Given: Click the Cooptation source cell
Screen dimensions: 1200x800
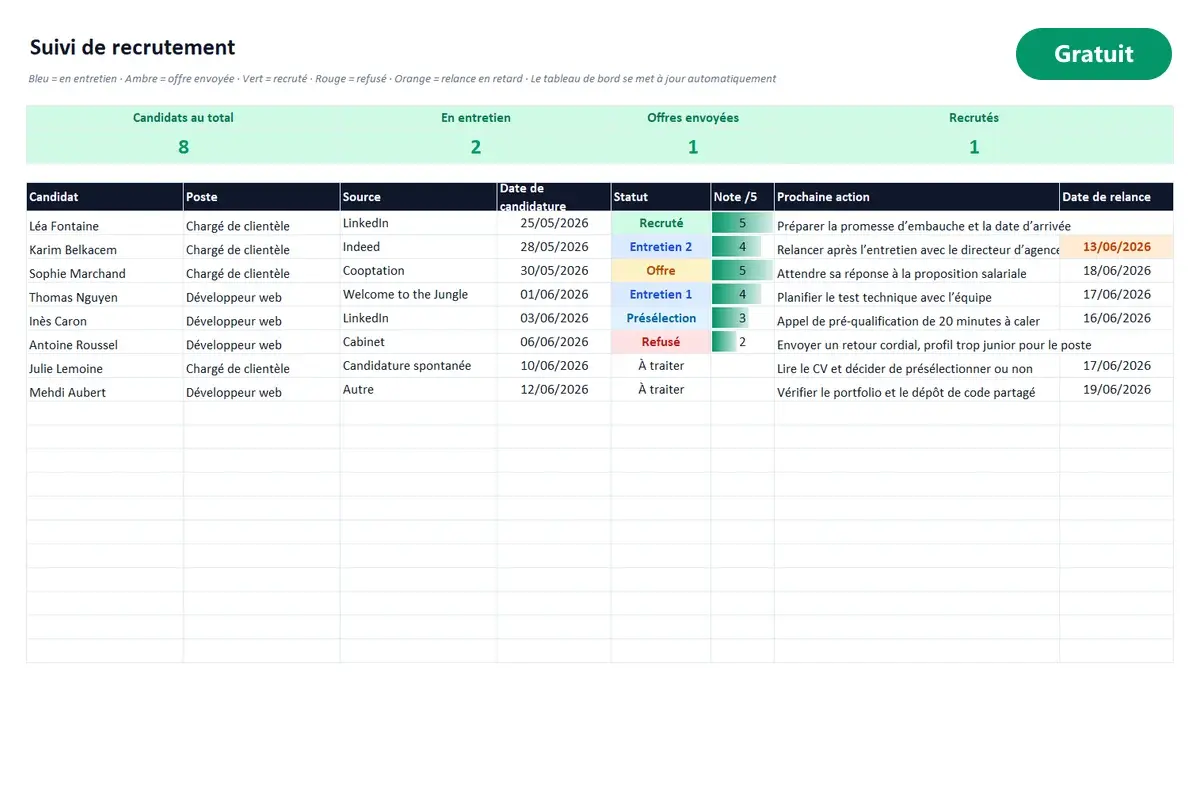Looking at the screenshot, I should click(x=419, y=271).
